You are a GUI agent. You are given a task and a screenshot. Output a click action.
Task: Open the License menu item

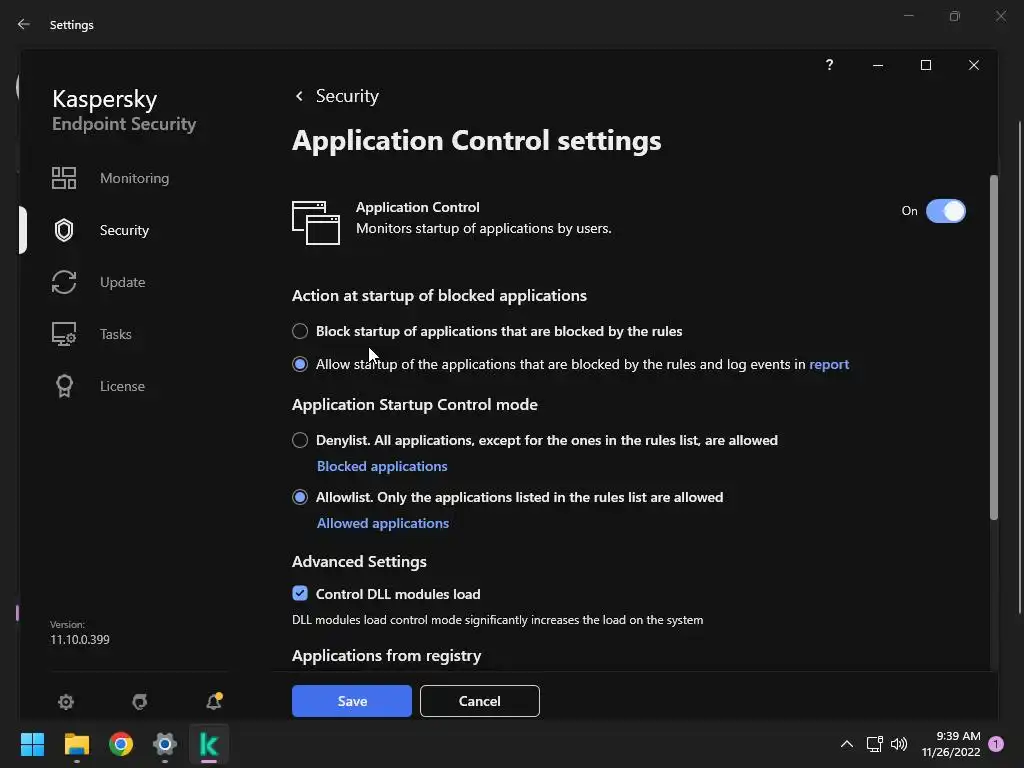(x=122, y=386)
